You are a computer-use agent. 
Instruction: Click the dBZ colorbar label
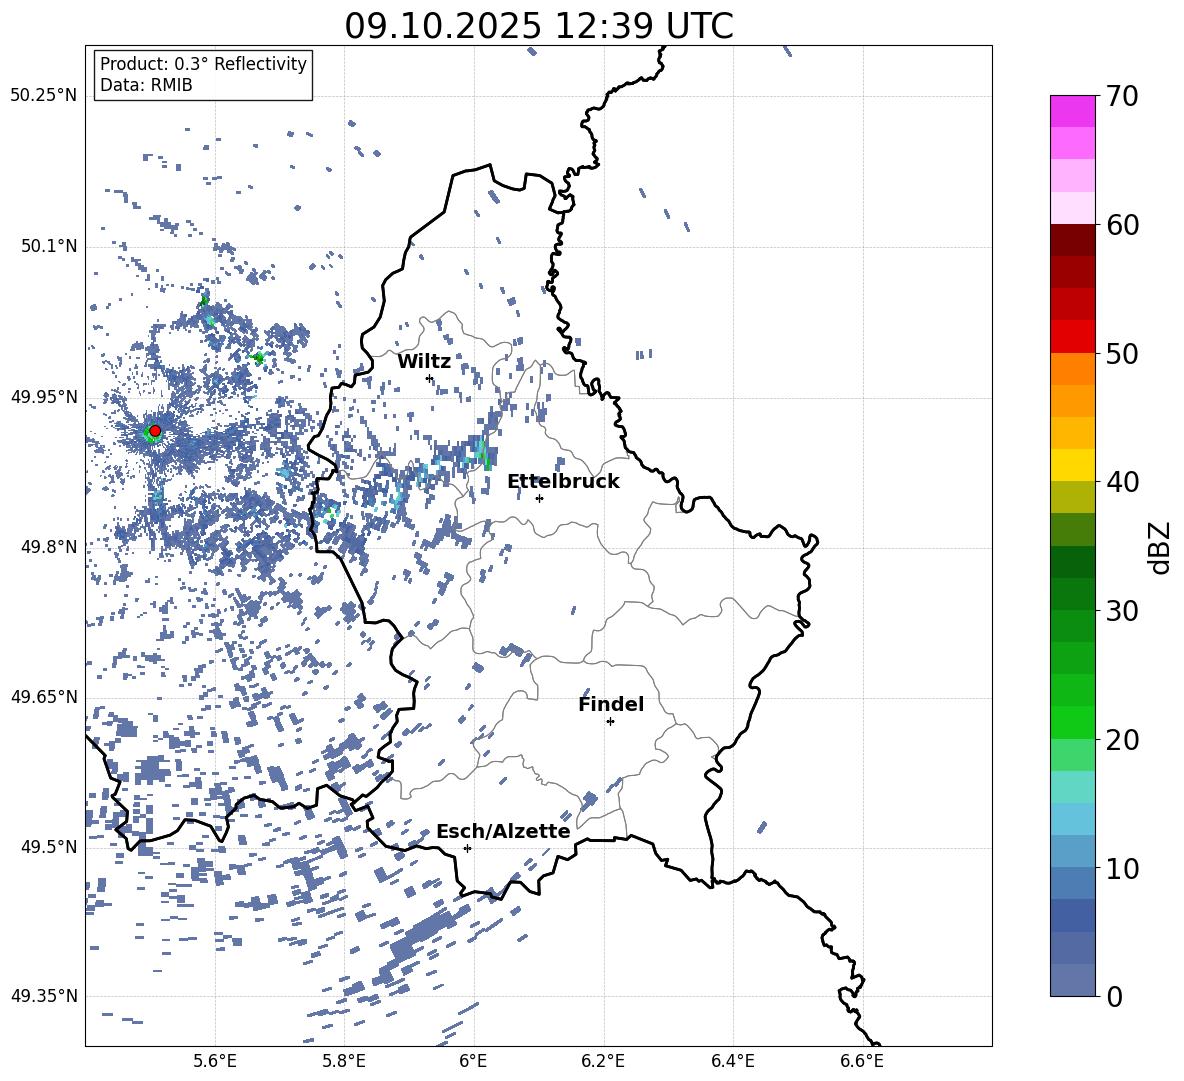click(x=1161, y=547)
